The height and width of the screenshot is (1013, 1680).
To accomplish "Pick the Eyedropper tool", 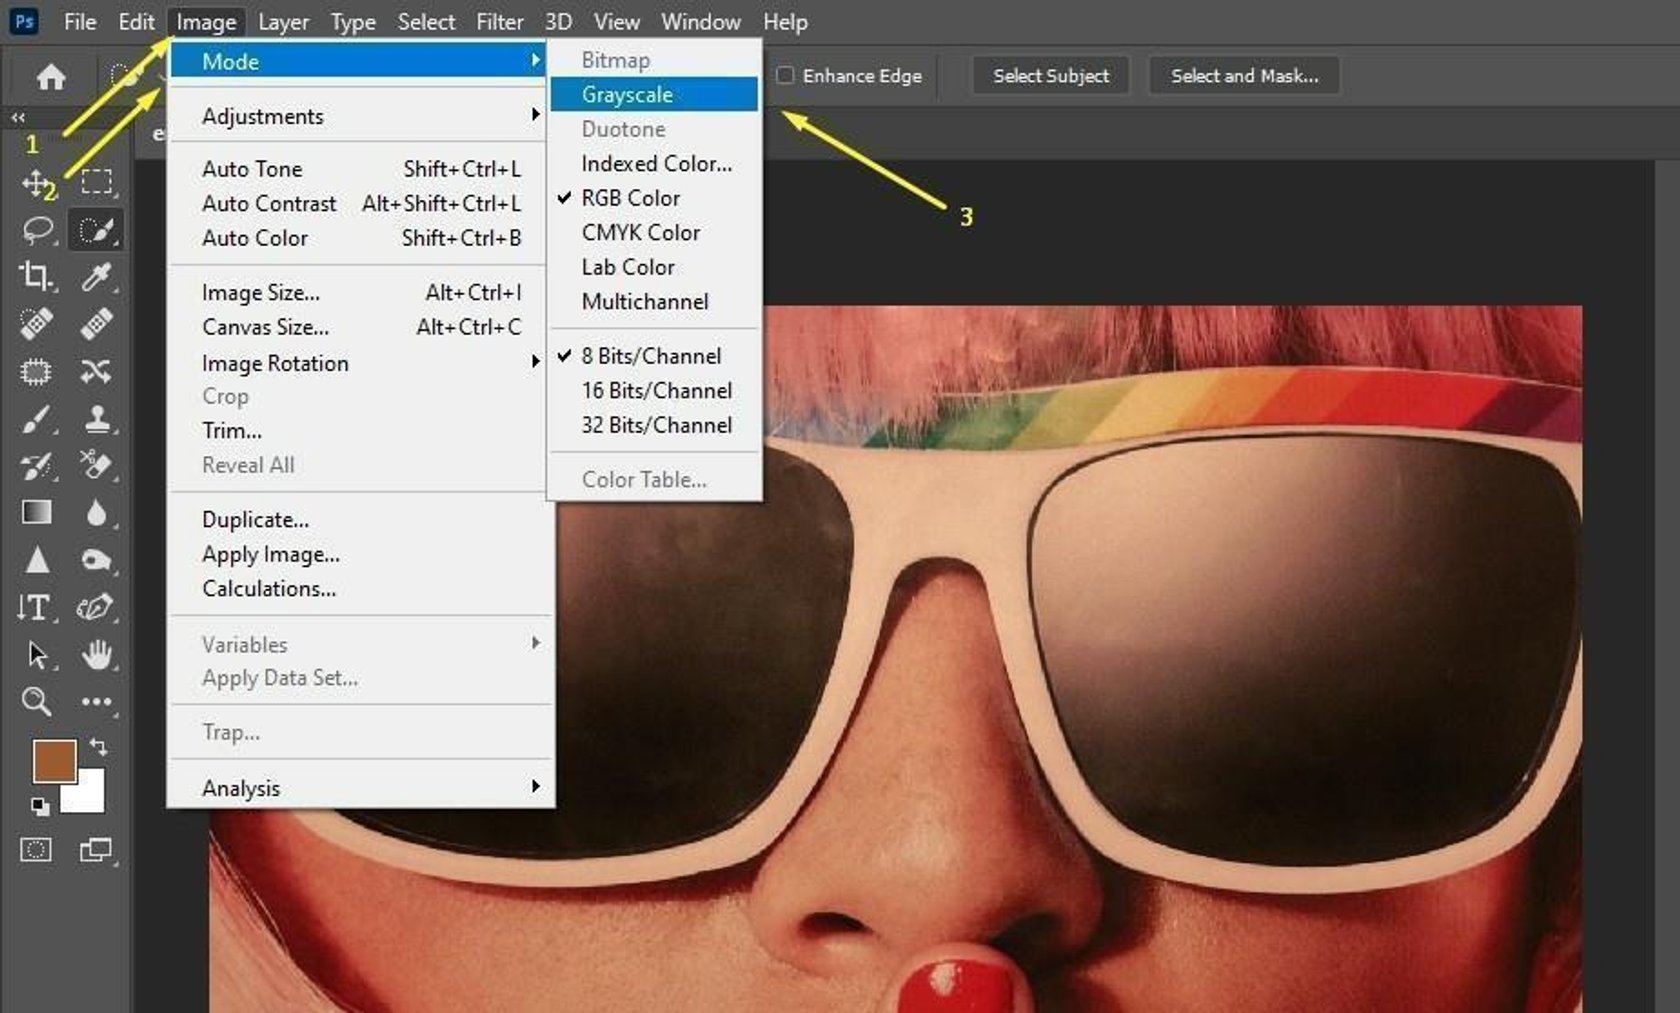I will (x=97, y=278).
